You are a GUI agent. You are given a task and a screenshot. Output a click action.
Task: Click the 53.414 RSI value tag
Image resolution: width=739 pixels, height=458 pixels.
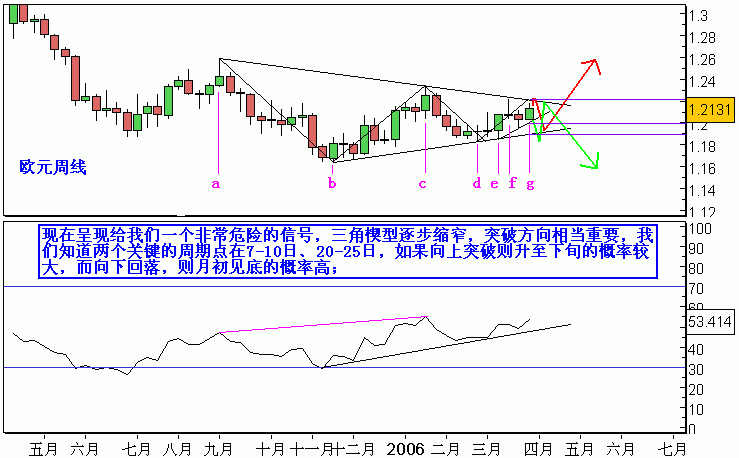click(710, 322)
